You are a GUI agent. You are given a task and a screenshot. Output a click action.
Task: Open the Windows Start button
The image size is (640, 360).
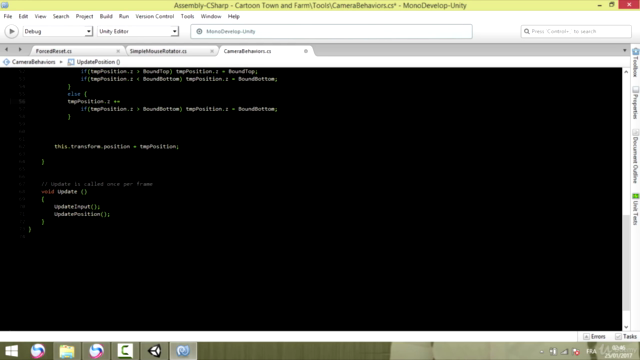click(11, 351)
